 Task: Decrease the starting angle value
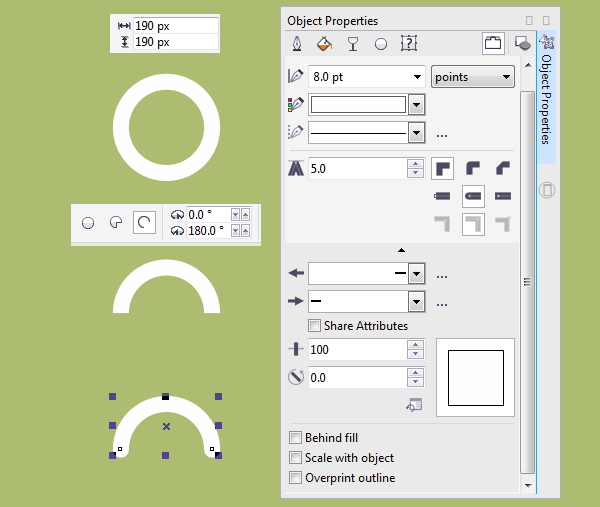[x=235, y=215]
